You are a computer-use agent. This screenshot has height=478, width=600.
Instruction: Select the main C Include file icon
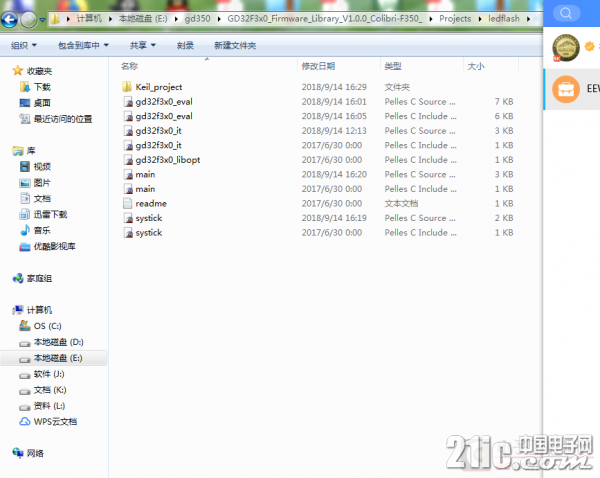(x=128, y=189)
